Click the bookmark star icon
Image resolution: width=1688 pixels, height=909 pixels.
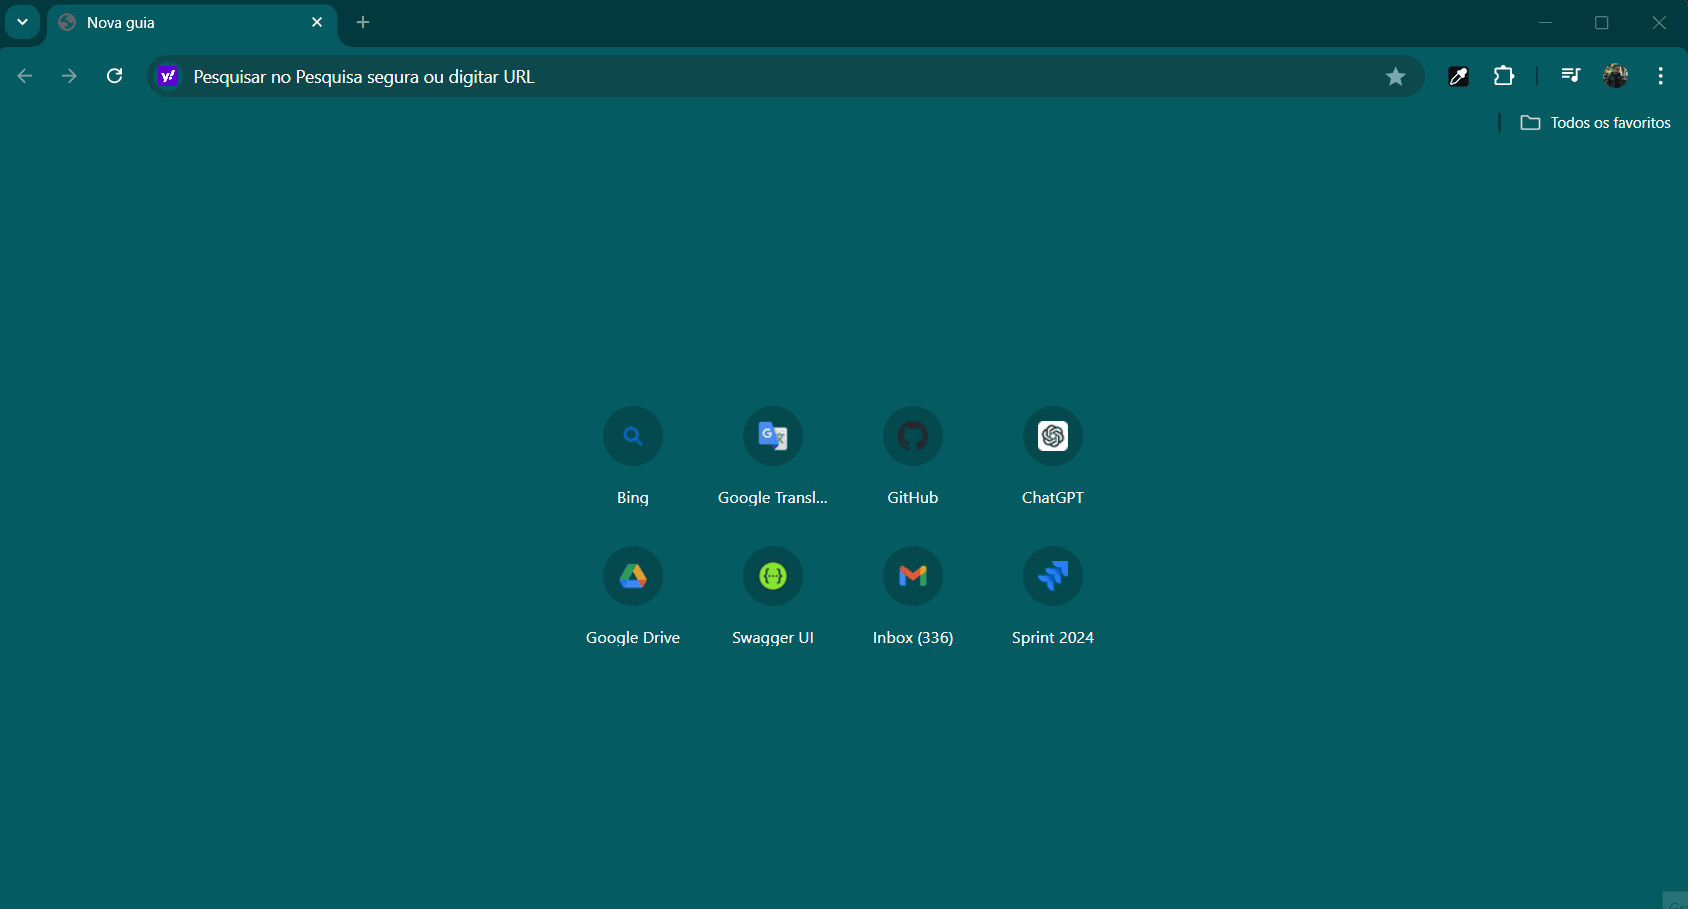(x=1395, y=77)
